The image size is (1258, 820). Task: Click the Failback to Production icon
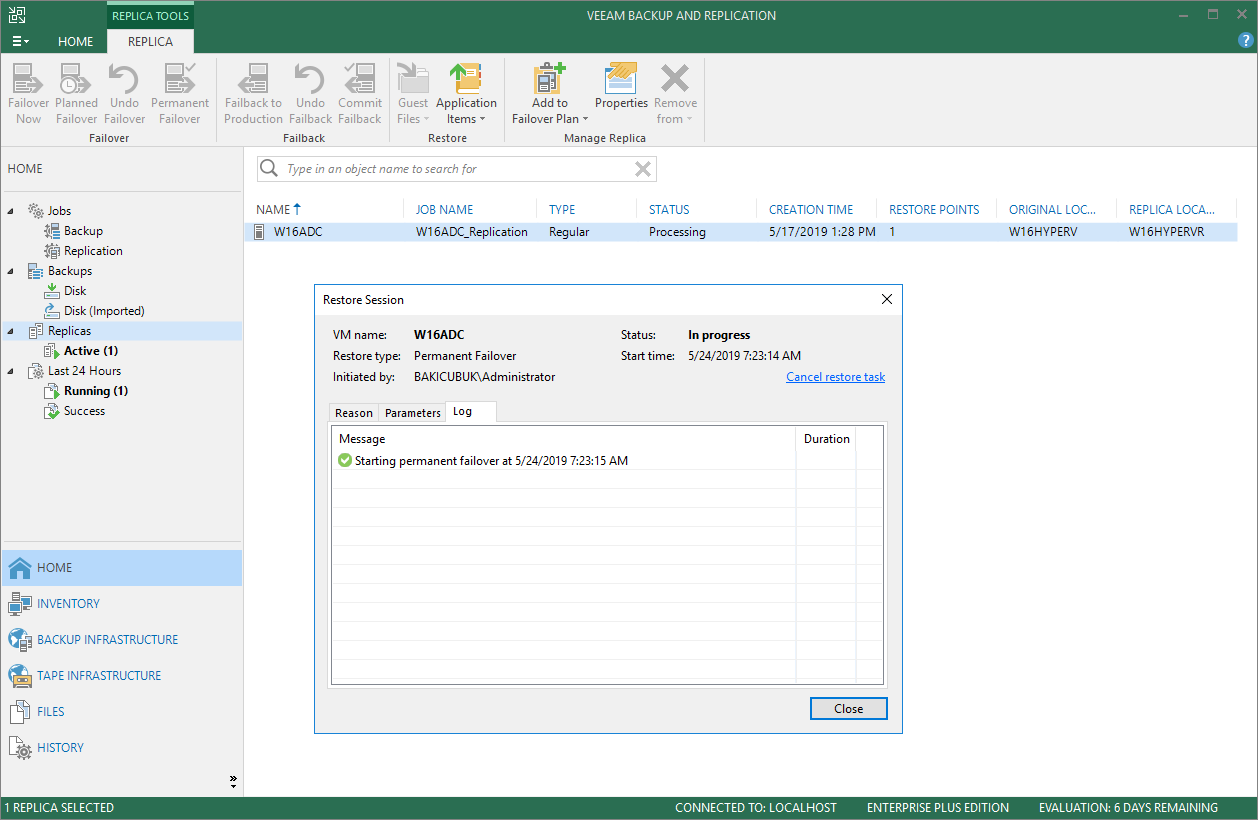click(253, 94)
